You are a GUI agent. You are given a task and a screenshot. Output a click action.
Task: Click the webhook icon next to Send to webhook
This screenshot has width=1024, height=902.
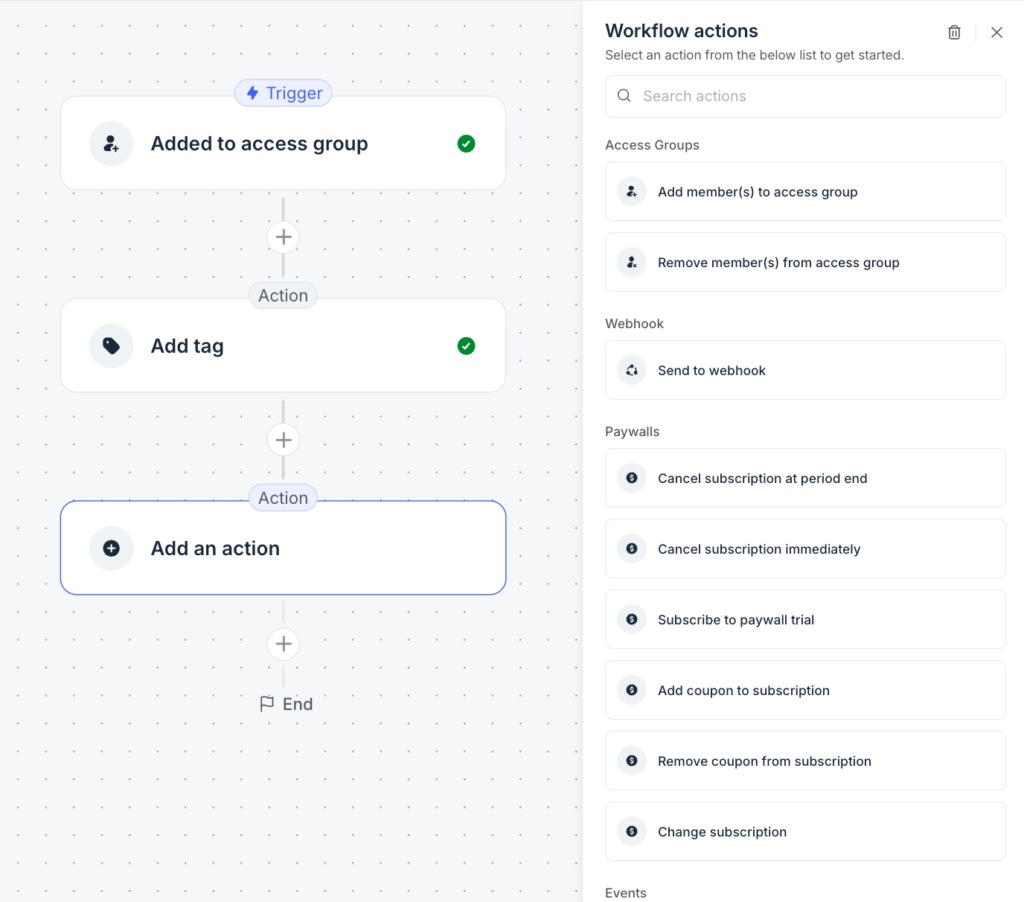pos(631,369)
